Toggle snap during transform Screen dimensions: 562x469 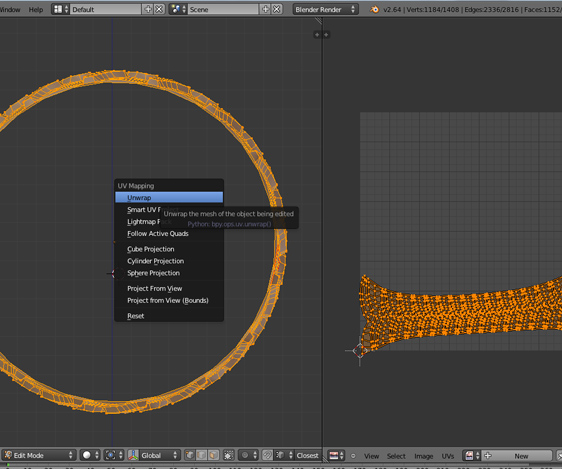(x=267, y=455)
